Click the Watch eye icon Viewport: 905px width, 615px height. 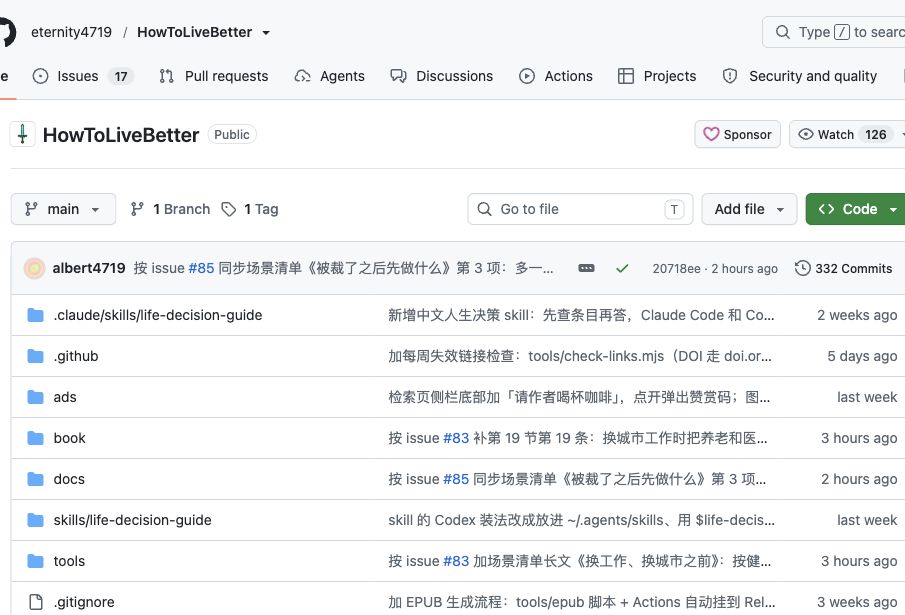coord(806,134)
